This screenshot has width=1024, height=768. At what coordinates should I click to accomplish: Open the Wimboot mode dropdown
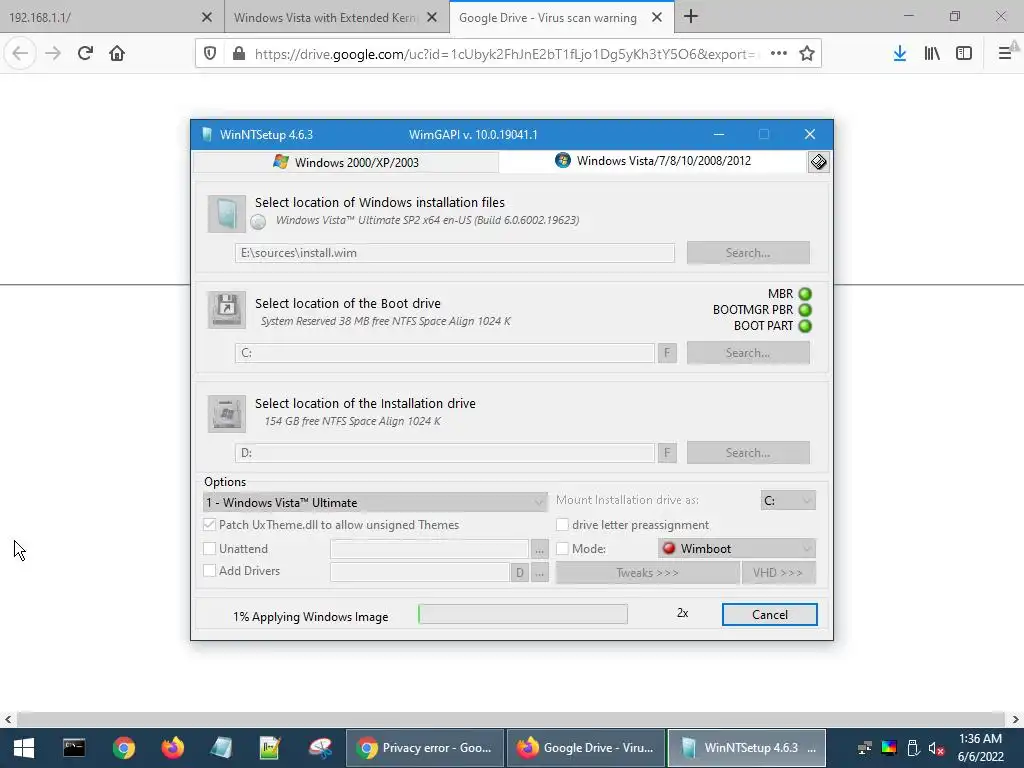click(737, 549)
